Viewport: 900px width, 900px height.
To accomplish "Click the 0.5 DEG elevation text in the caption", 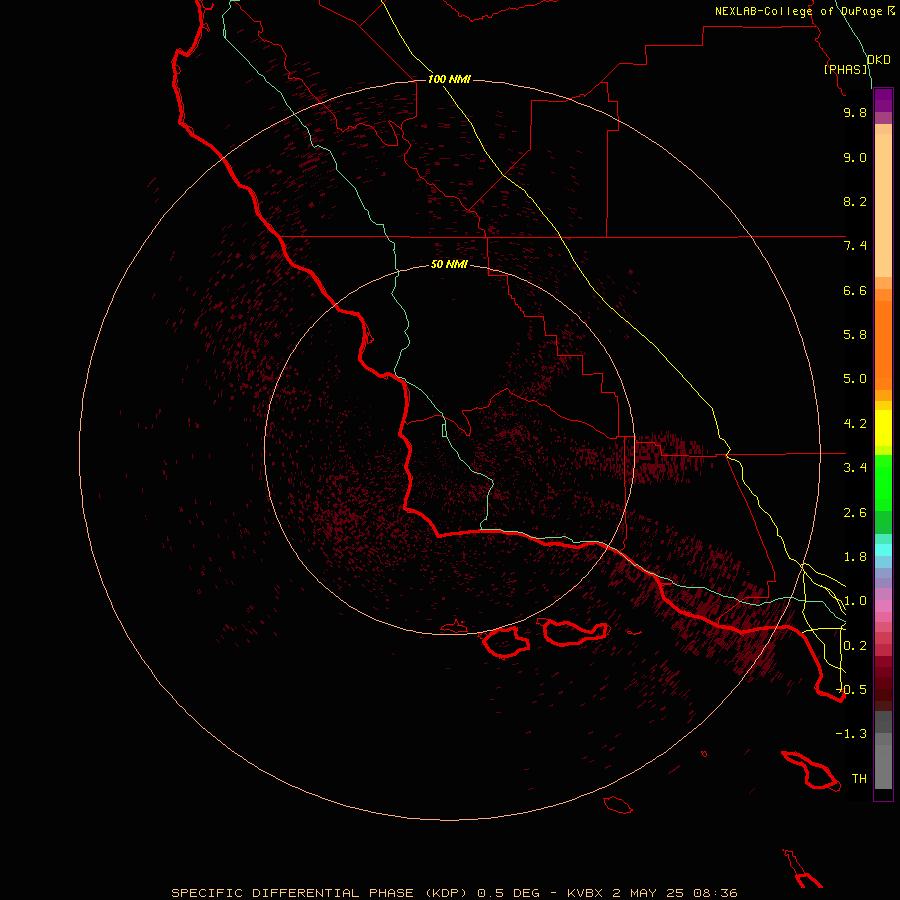I will click(x=509, y=893).
